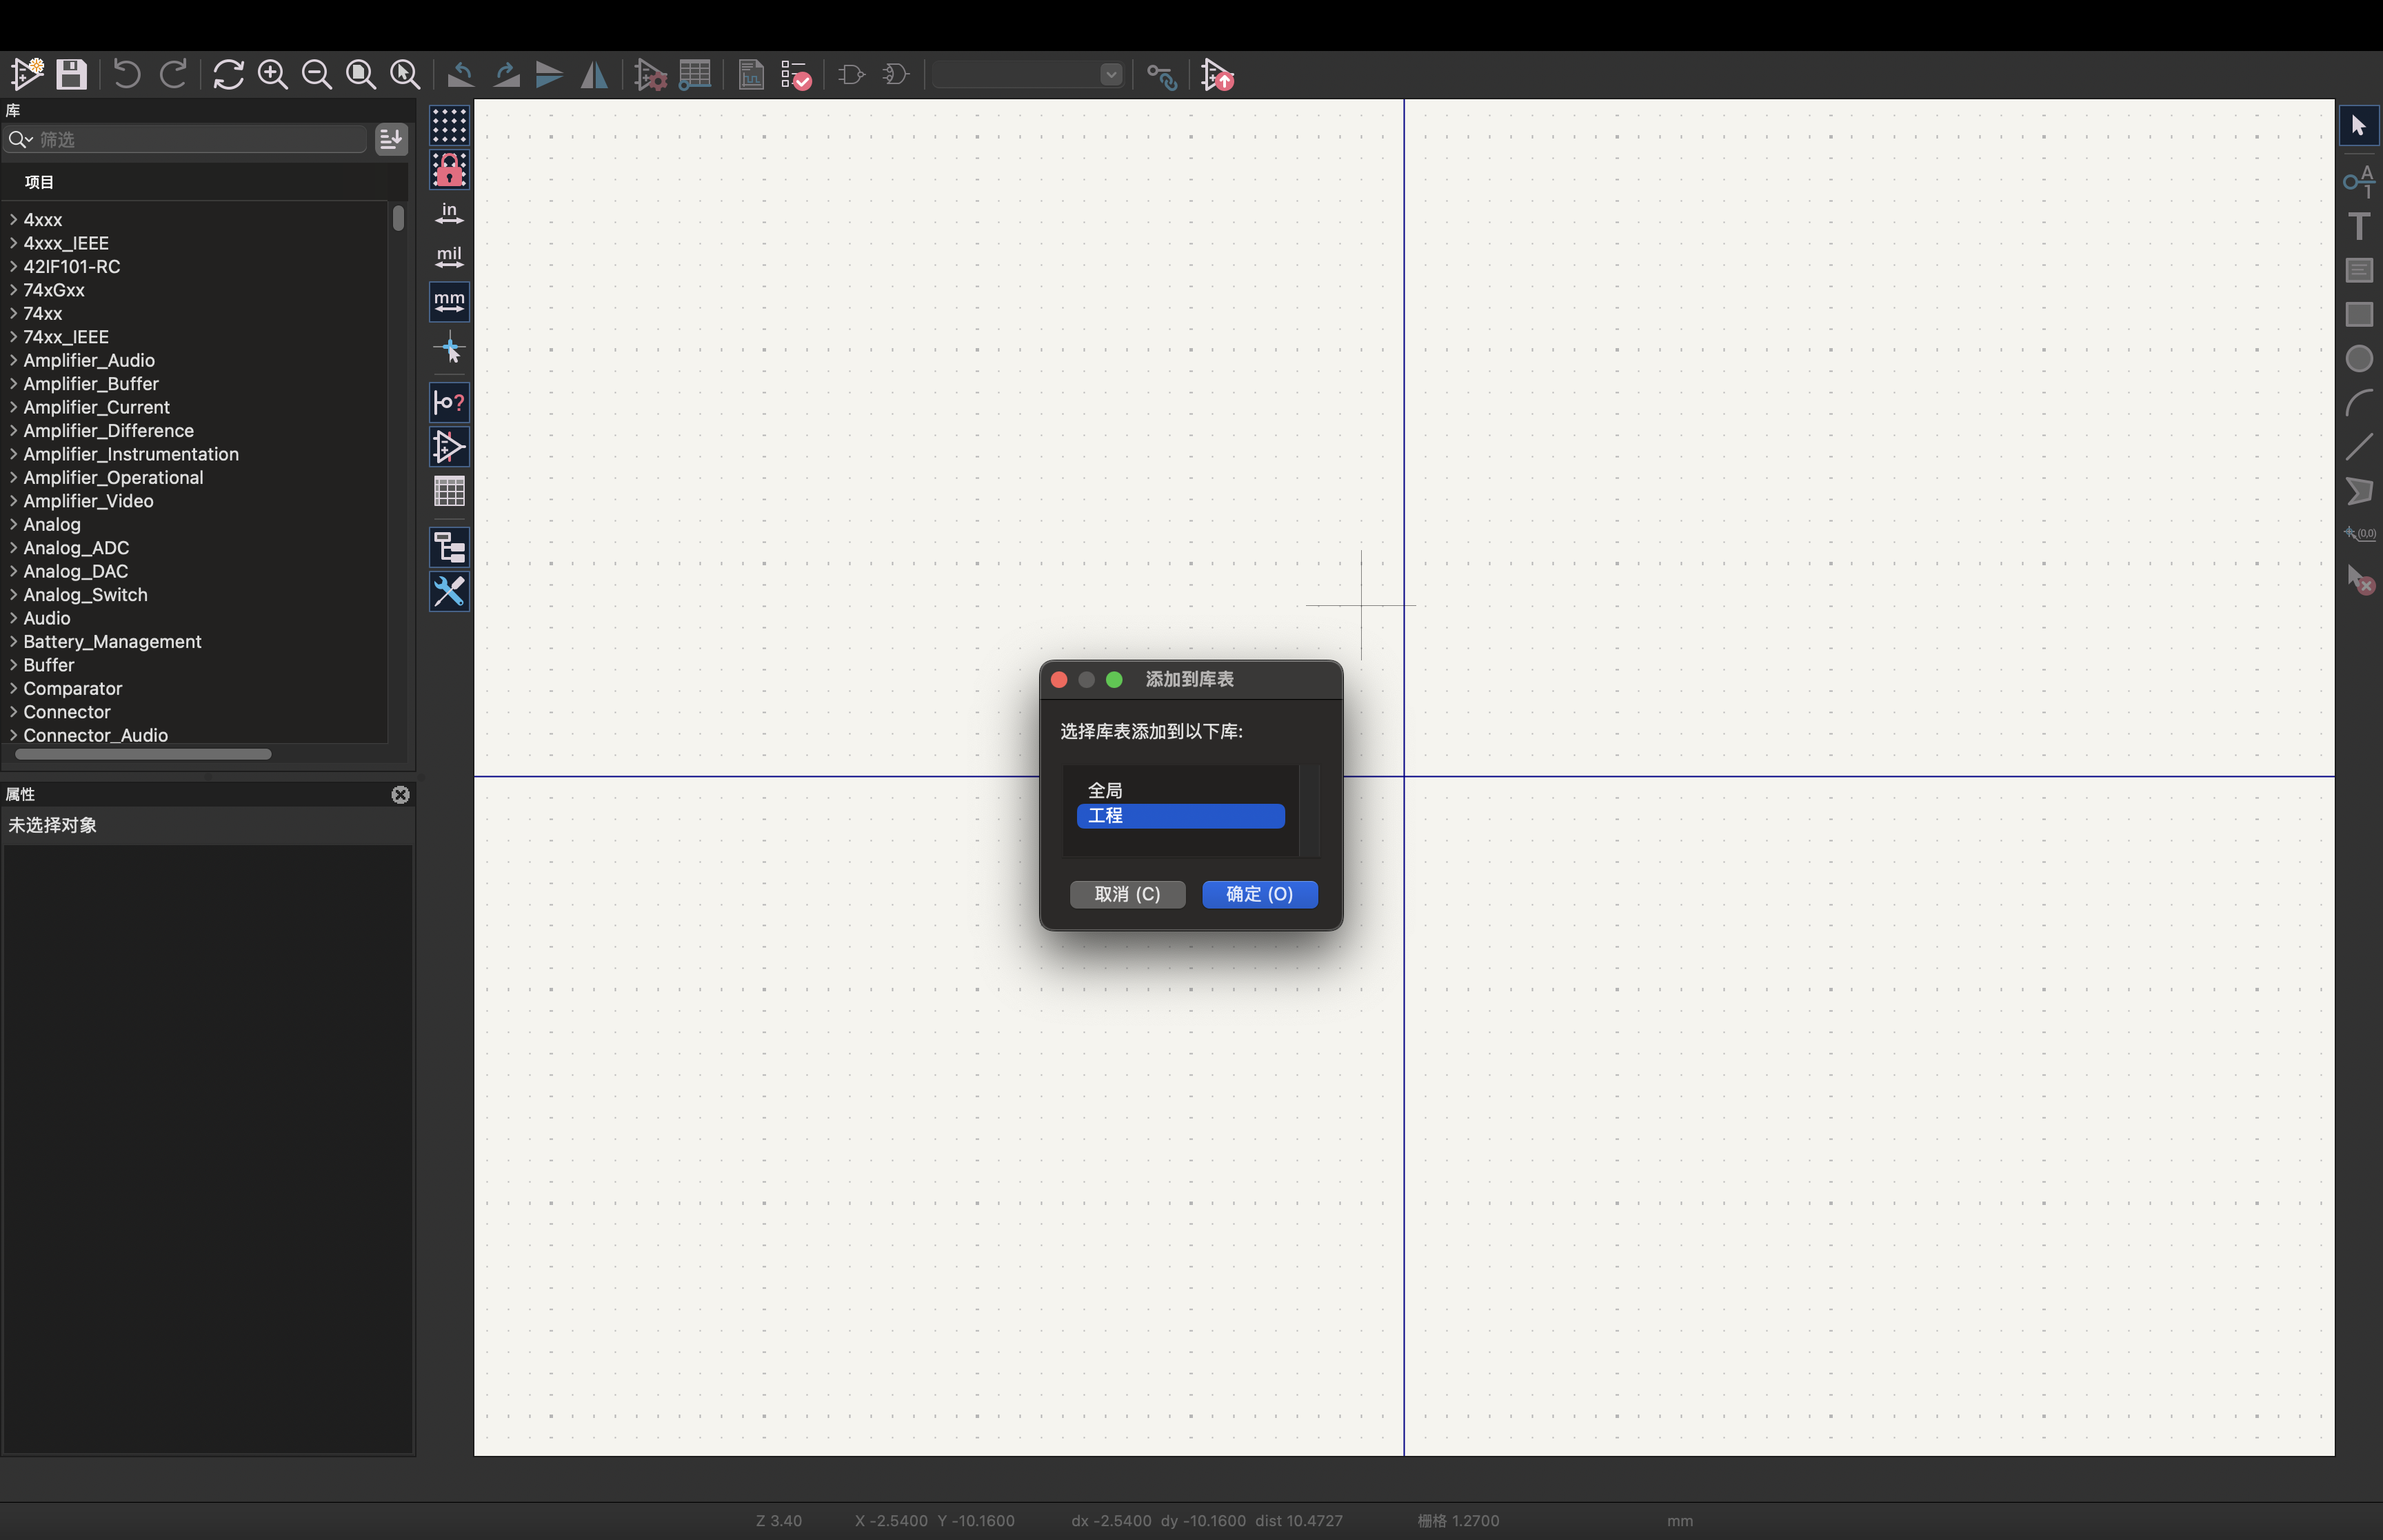Select 全局 in the library table list
2383x1540 pixels.
coord(1180,790)
